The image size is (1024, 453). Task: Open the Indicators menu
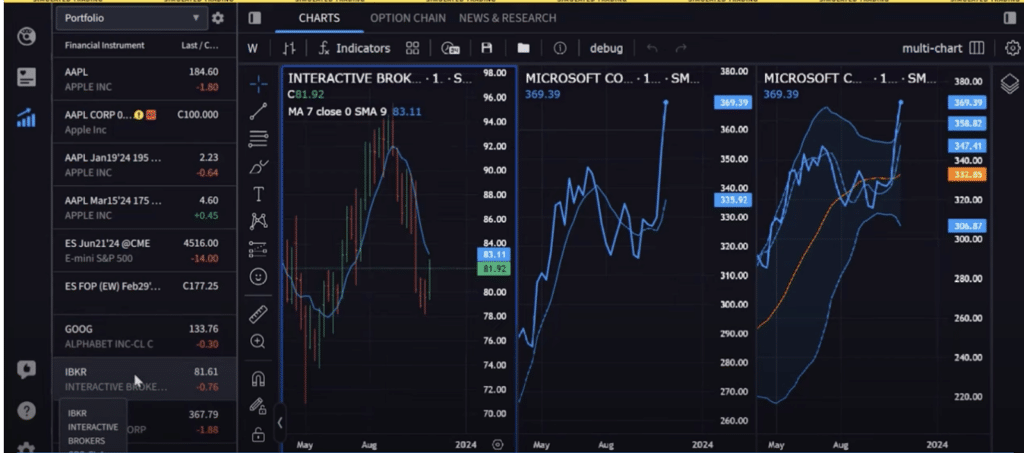(354, 48)
